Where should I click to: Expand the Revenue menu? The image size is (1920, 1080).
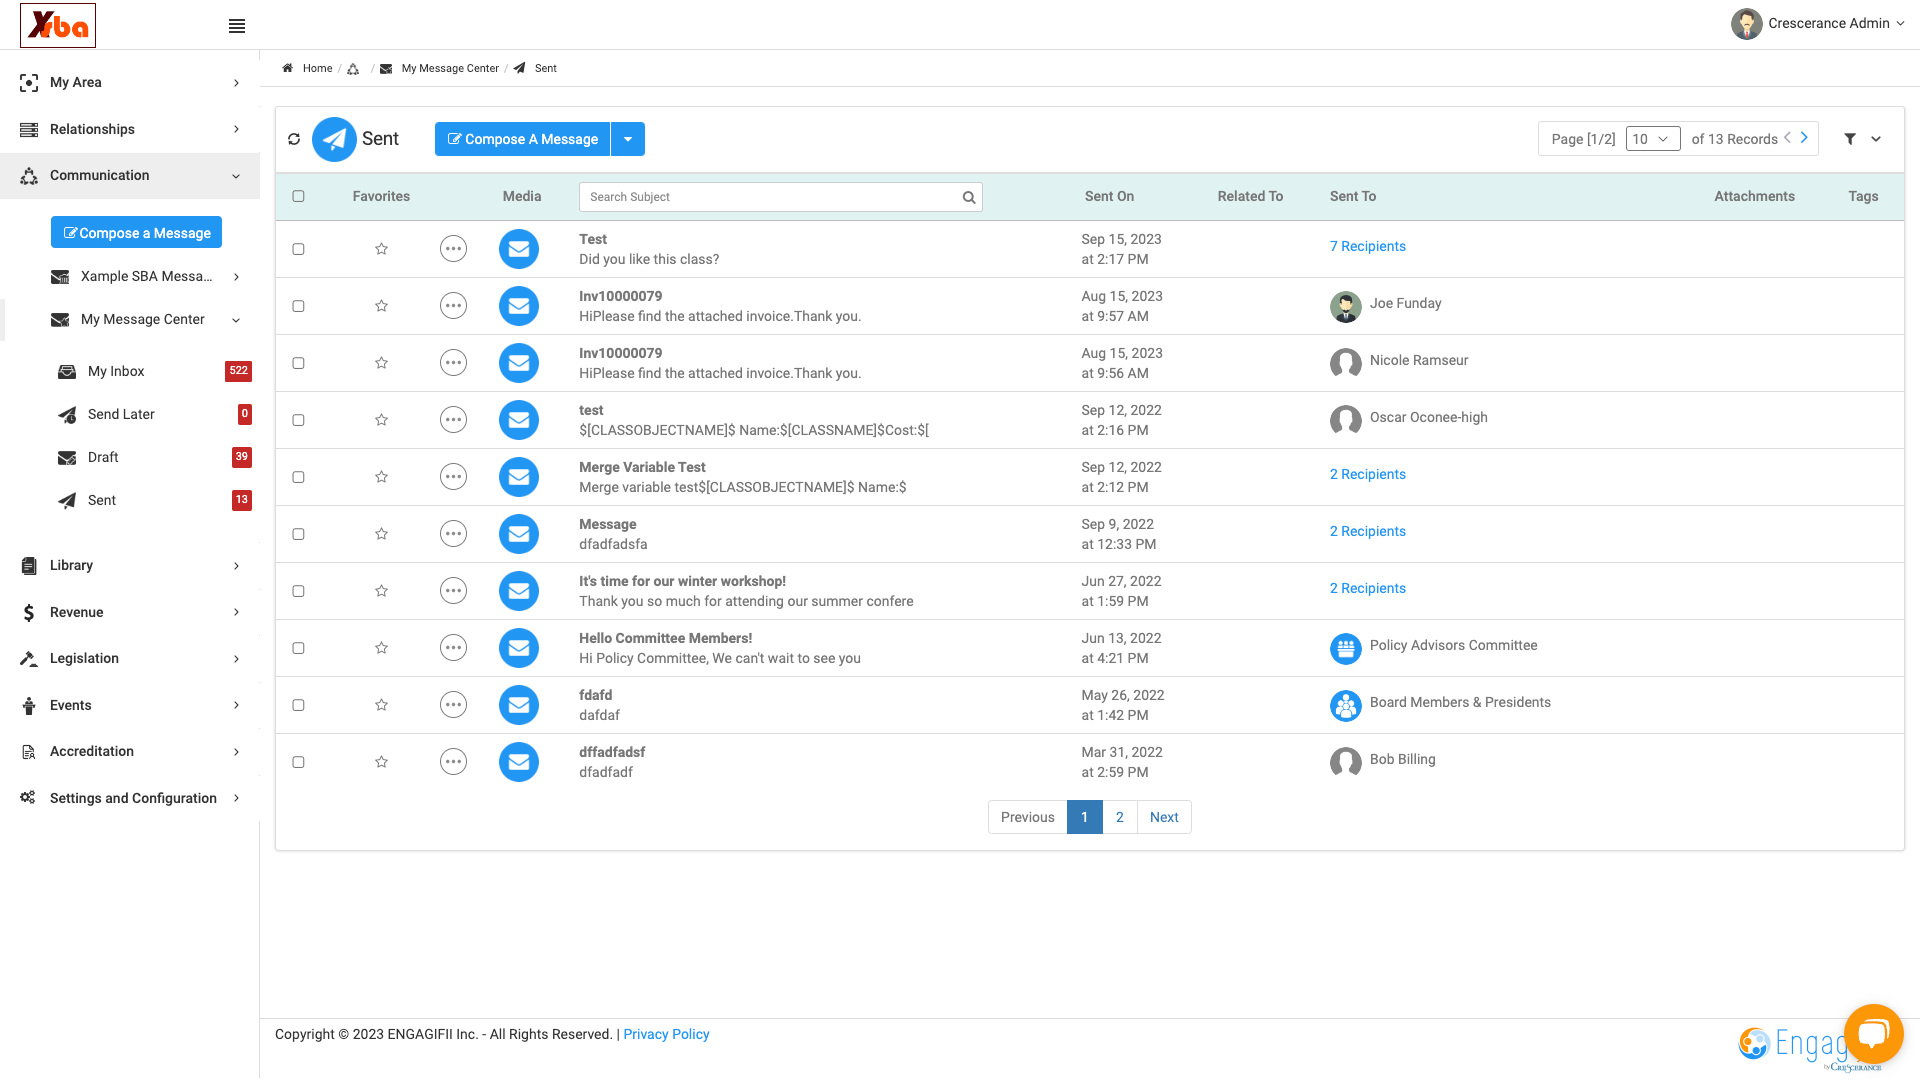(130, 612)
